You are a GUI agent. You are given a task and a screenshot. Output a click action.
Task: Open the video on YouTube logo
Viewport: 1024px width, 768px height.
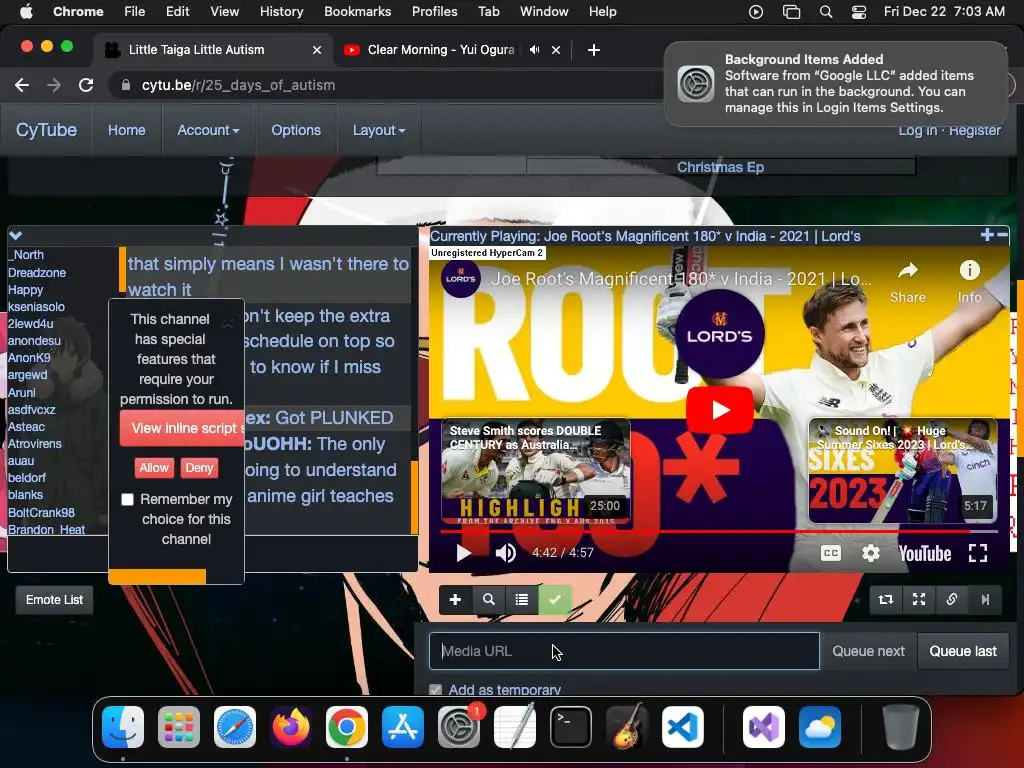click(x=925, y=554)
